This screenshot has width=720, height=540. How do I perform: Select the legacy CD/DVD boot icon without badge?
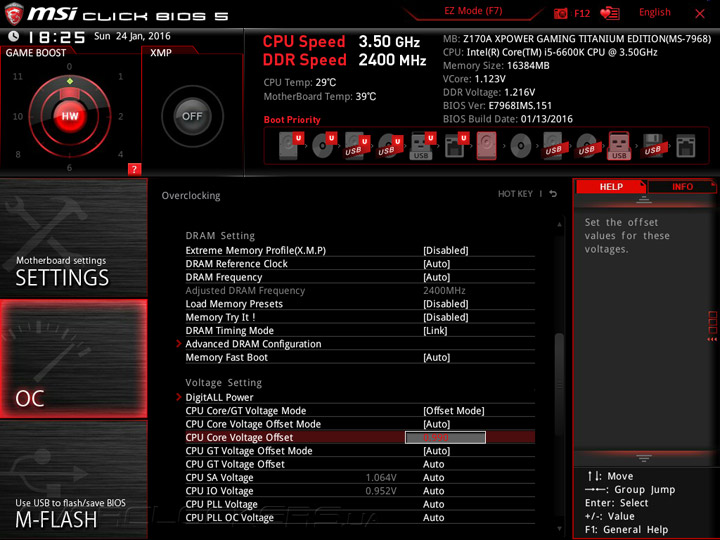point(521,146)
